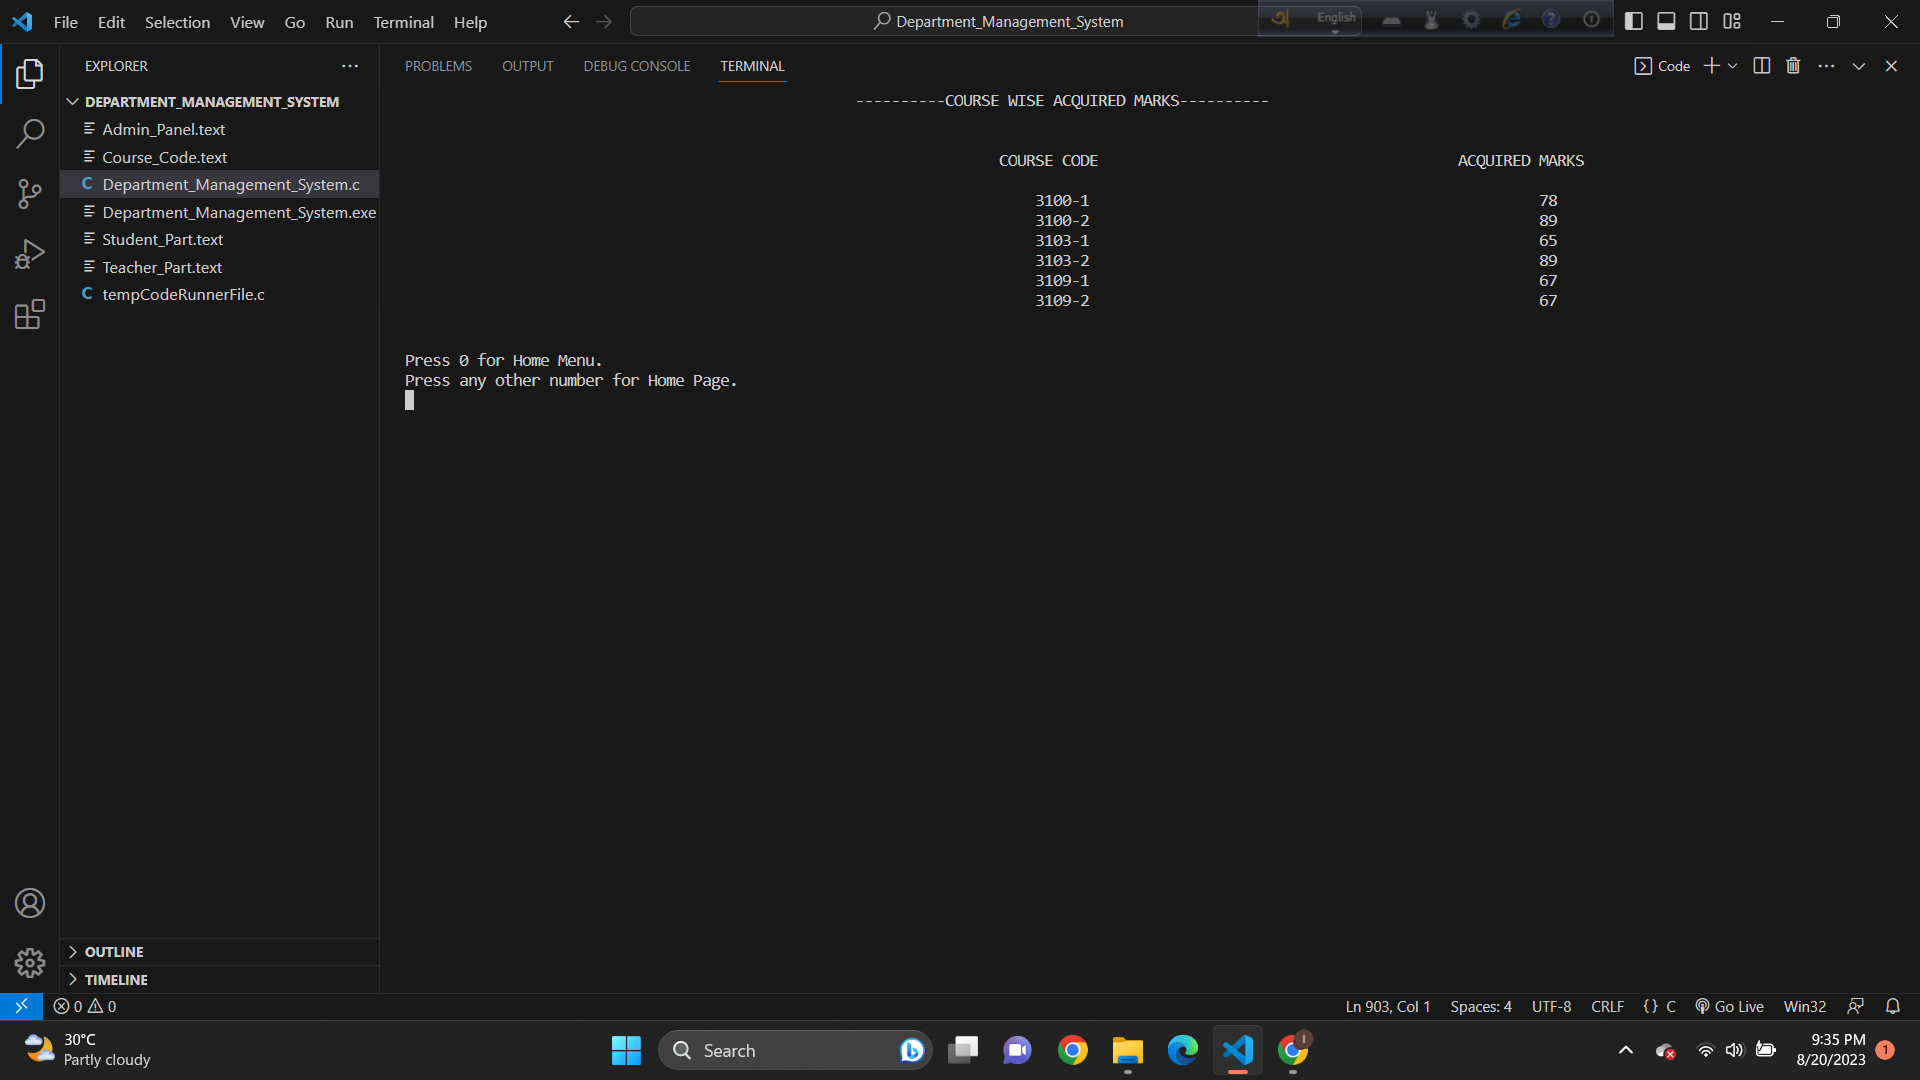The height and width of the screenshot is (1080, 1920).
Task: Open the notifications bell in status bar
Action: pyautogui.click(x=1892, y=1006)
